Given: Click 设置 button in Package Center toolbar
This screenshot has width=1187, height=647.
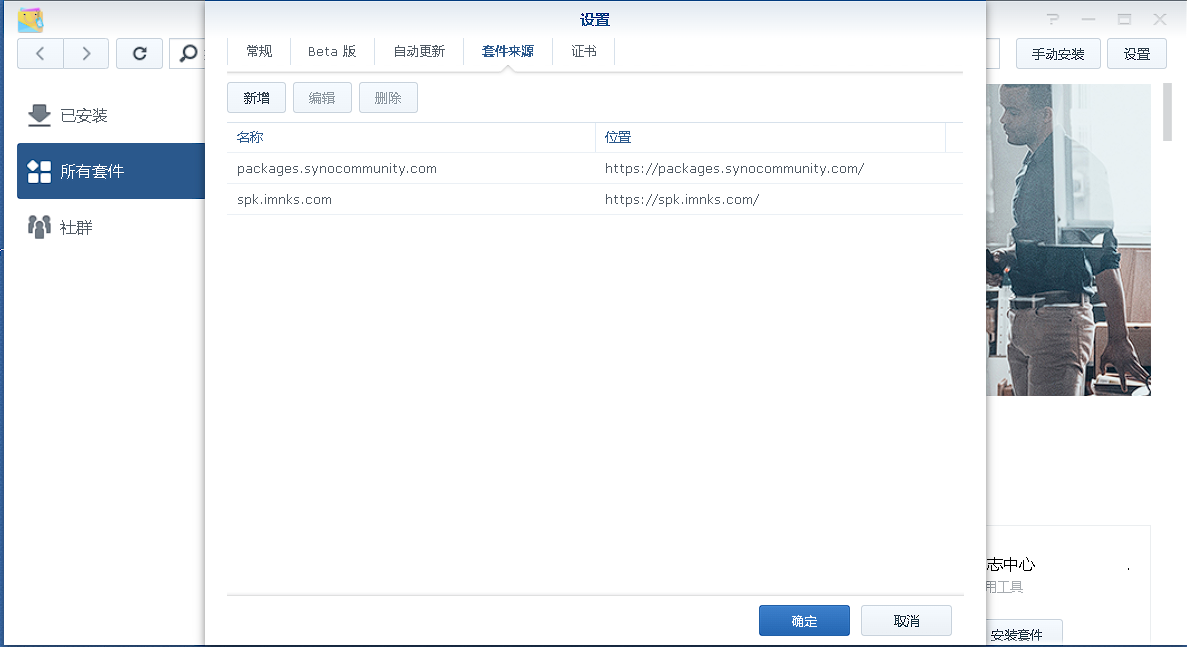Looking at the screenshot, I should click(1136, 54).
